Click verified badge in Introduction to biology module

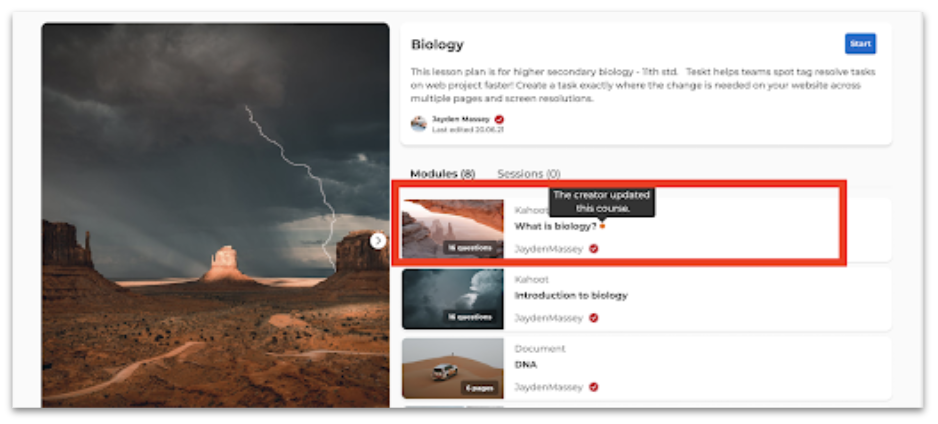click(593, 318)
